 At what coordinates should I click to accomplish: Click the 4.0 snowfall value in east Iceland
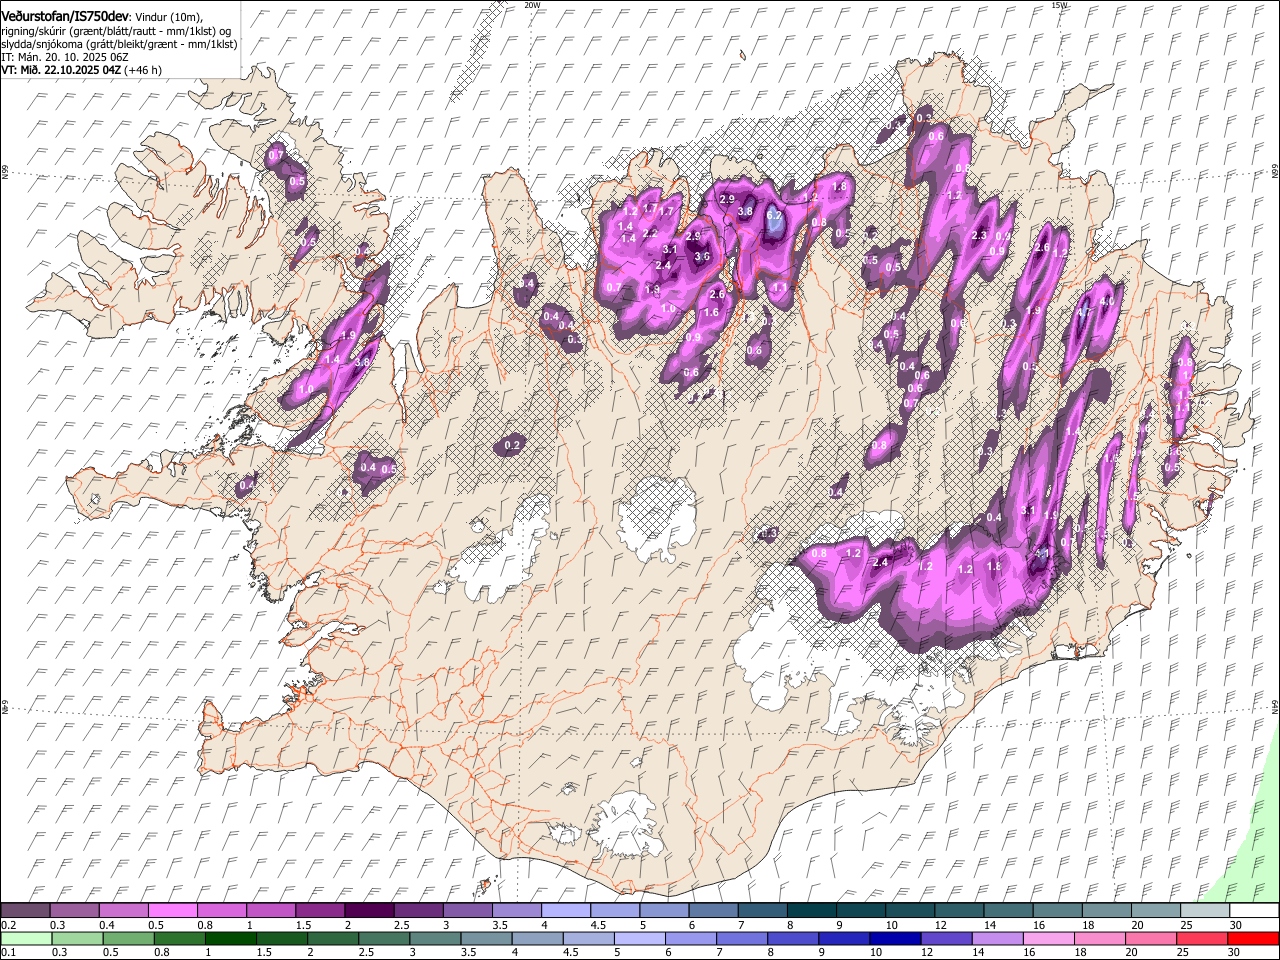pos(1106,301)
